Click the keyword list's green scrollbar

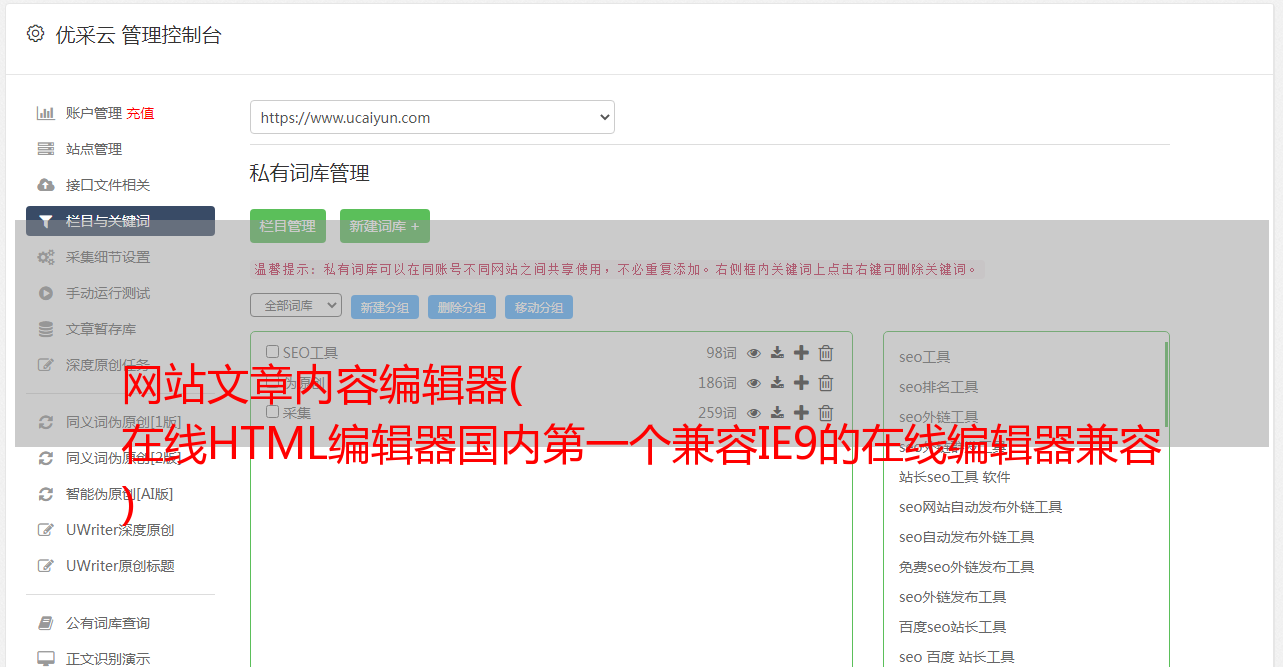[x=1166, y=384]
